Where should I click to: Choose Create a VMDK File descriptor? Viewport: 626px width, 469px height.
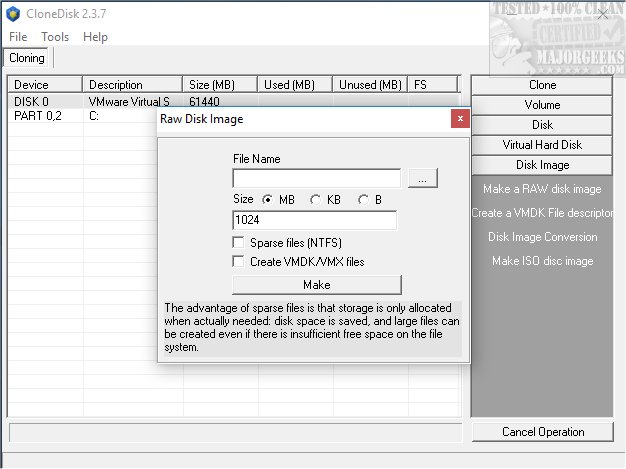click(x=542, y=213)
